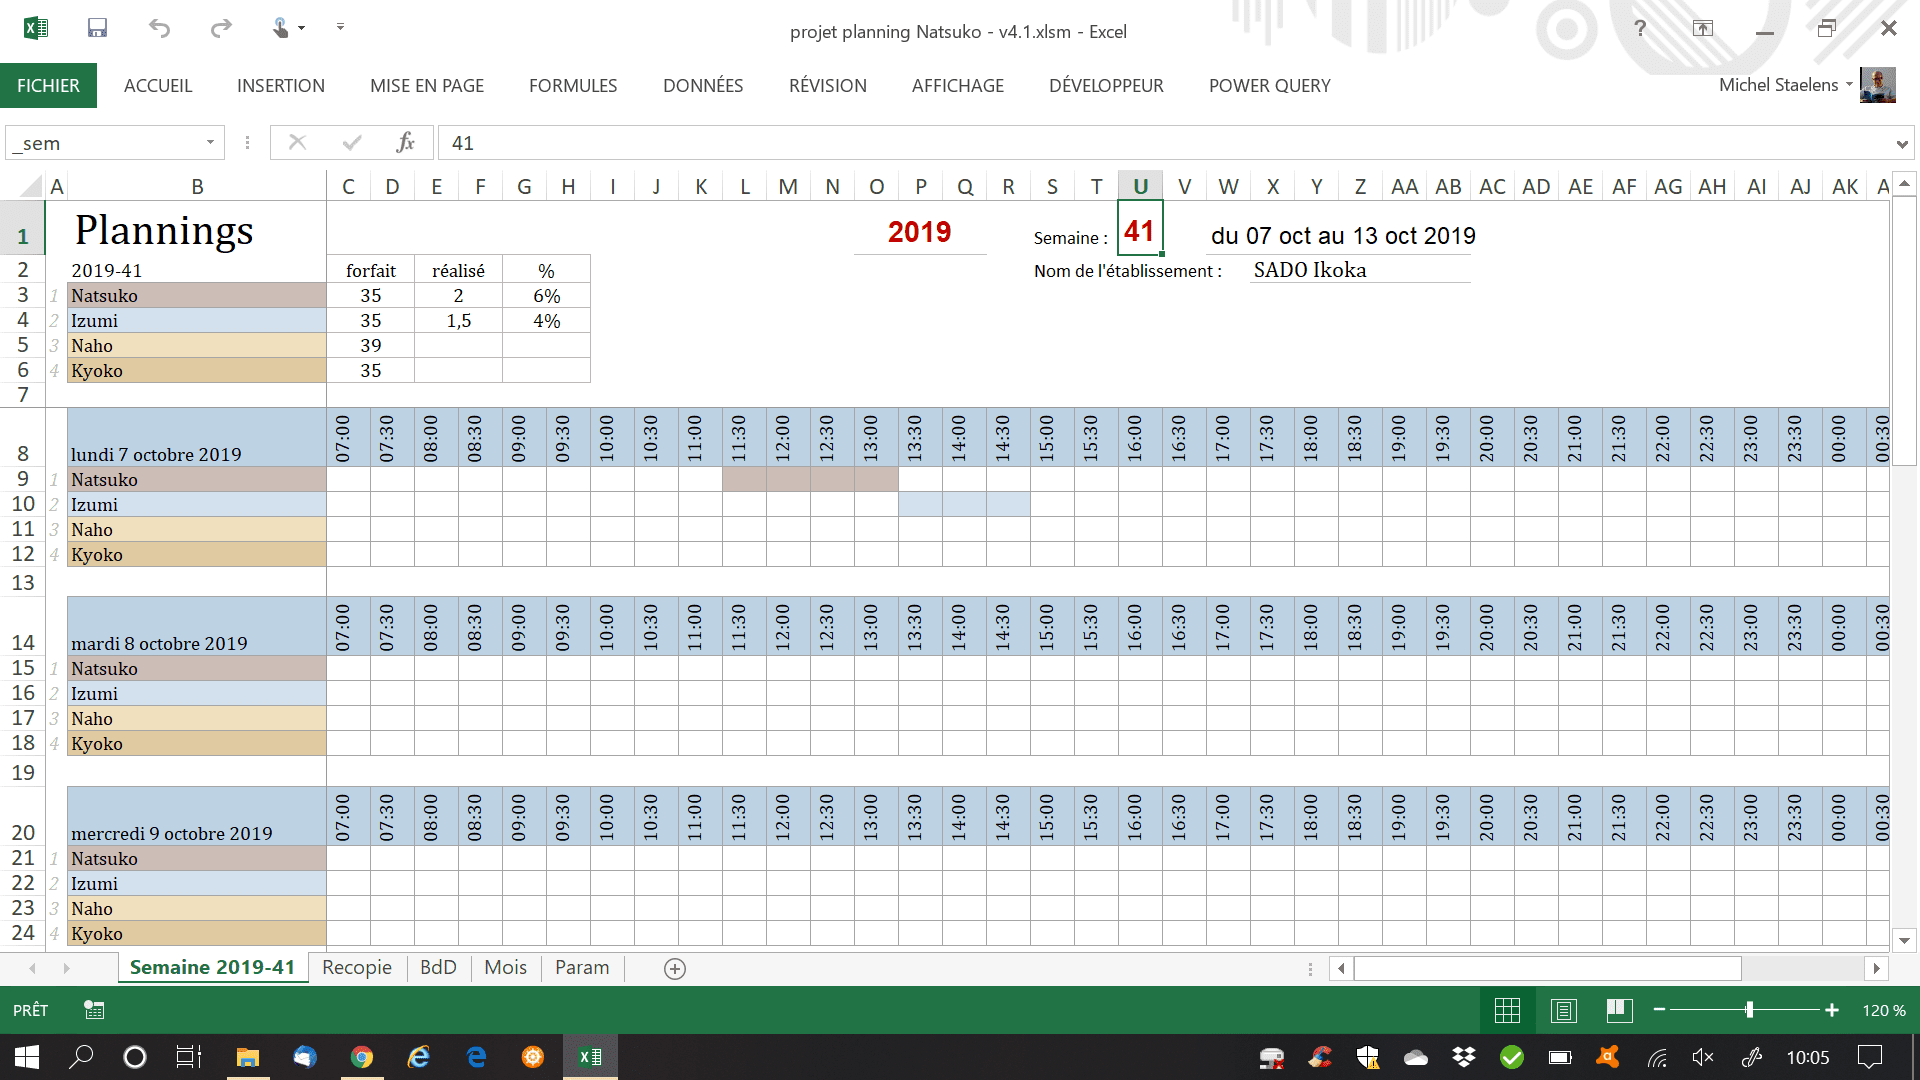The image size is (1920, 1080).
Task: Expand the Name Box dropdown
Action: click(x=210, y=143)
